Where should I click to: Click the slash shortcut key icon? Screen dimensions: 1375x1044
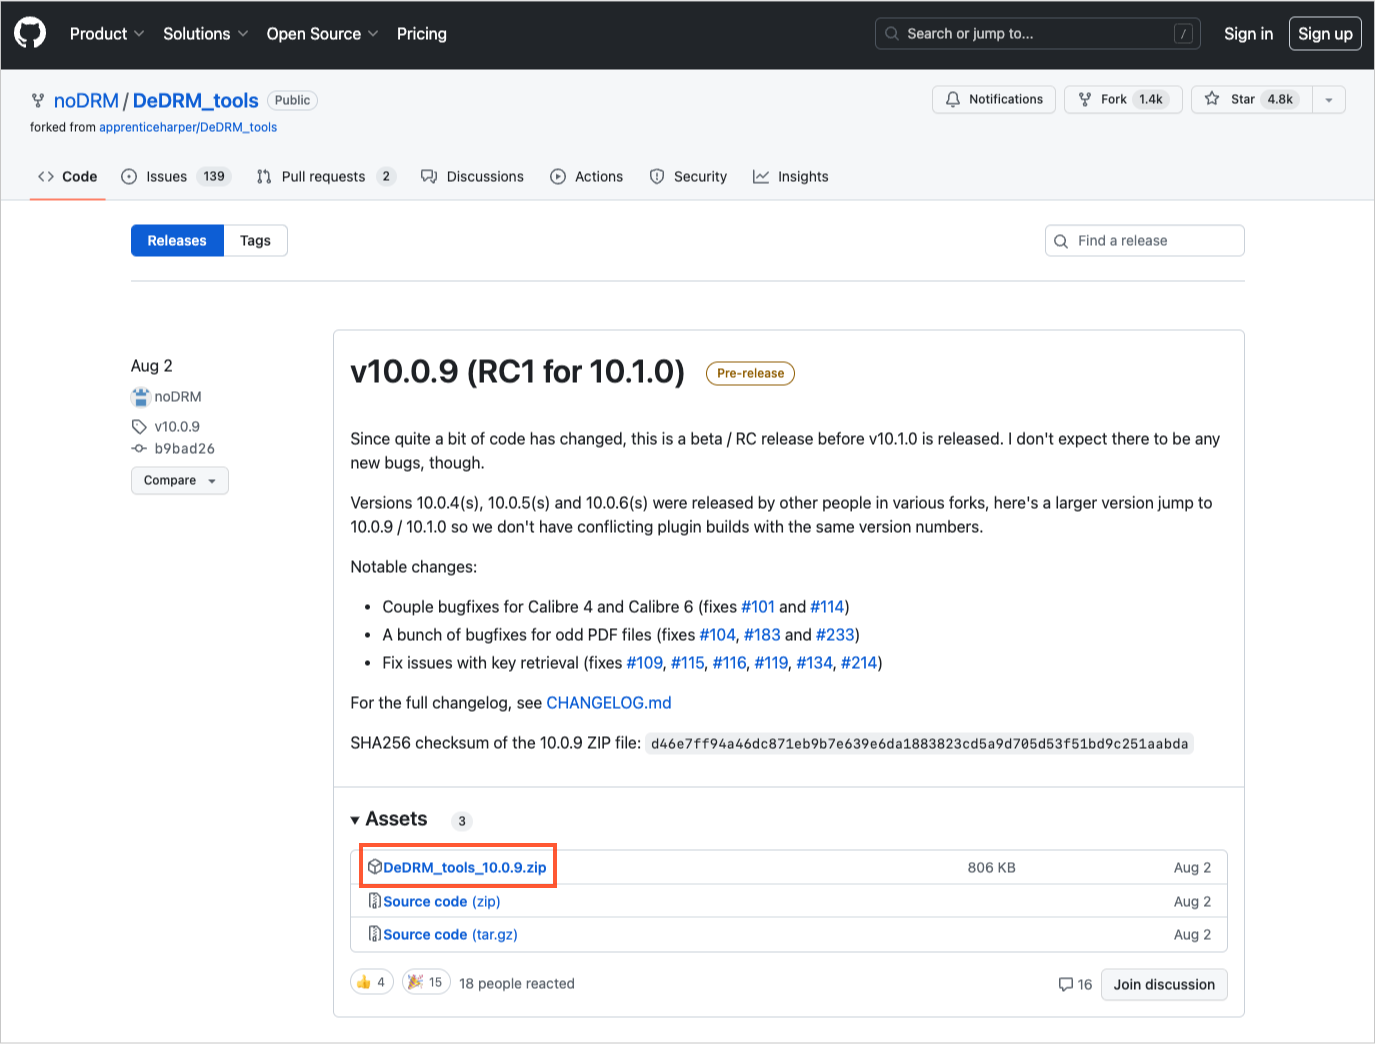tap(1183, 34)
